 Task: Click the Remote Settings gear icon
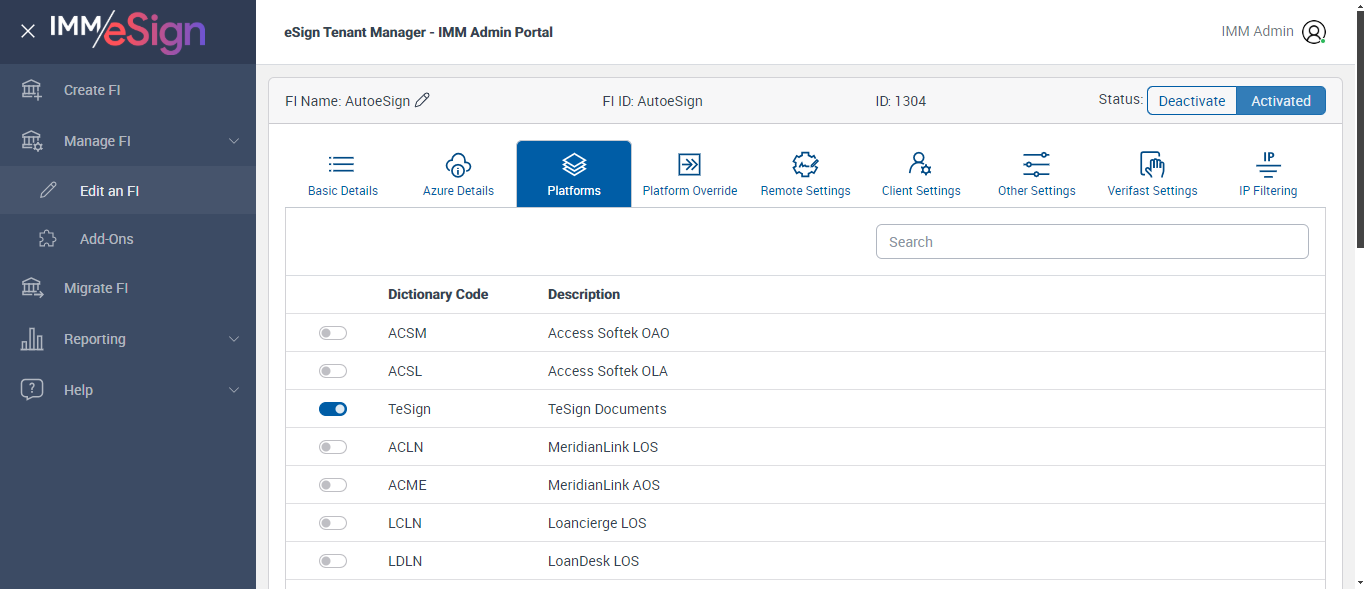(x=805, y=165)
